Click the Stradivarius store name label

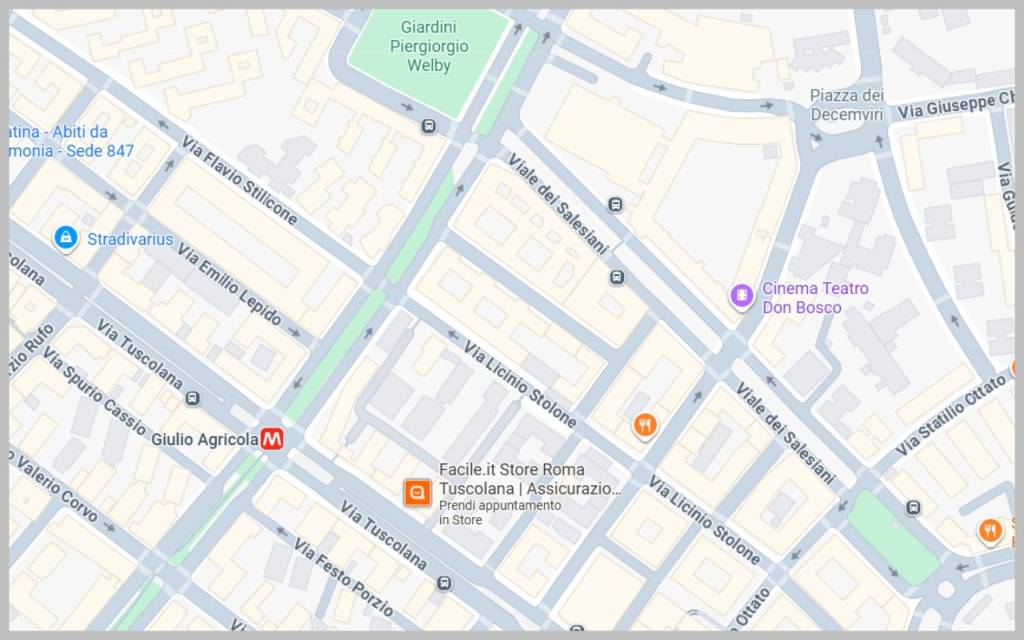click(x=131, y=239)
